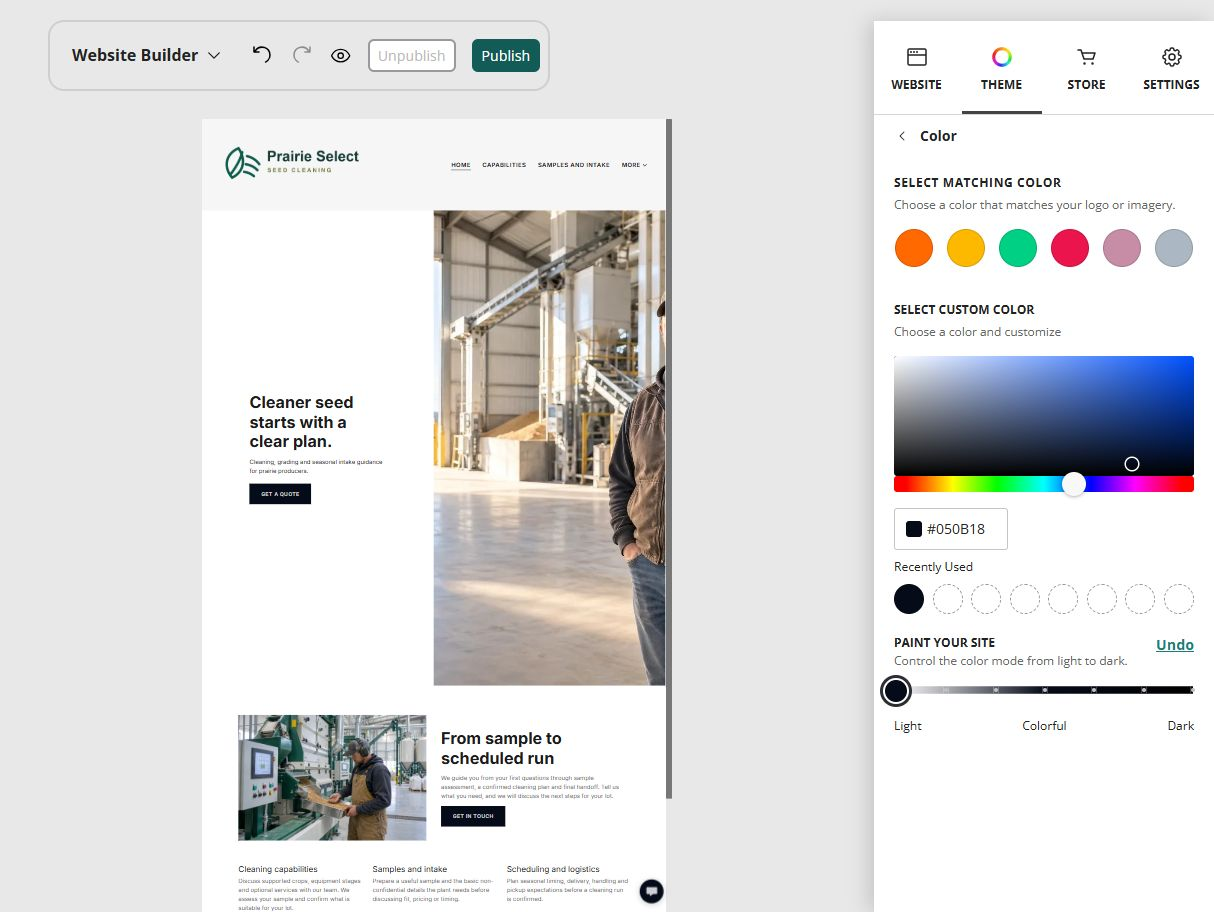Switch to the Theme tab

(1001, 69)
